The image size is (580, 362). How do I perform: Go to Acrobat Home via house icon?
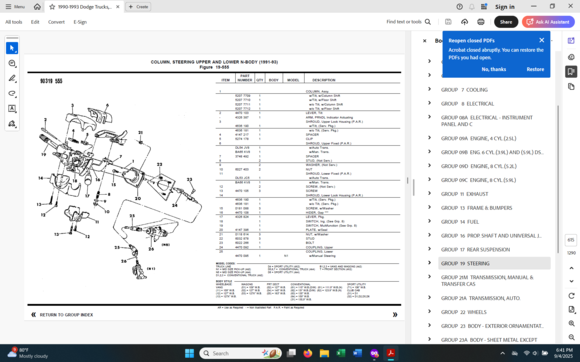[x=37, y=7]
